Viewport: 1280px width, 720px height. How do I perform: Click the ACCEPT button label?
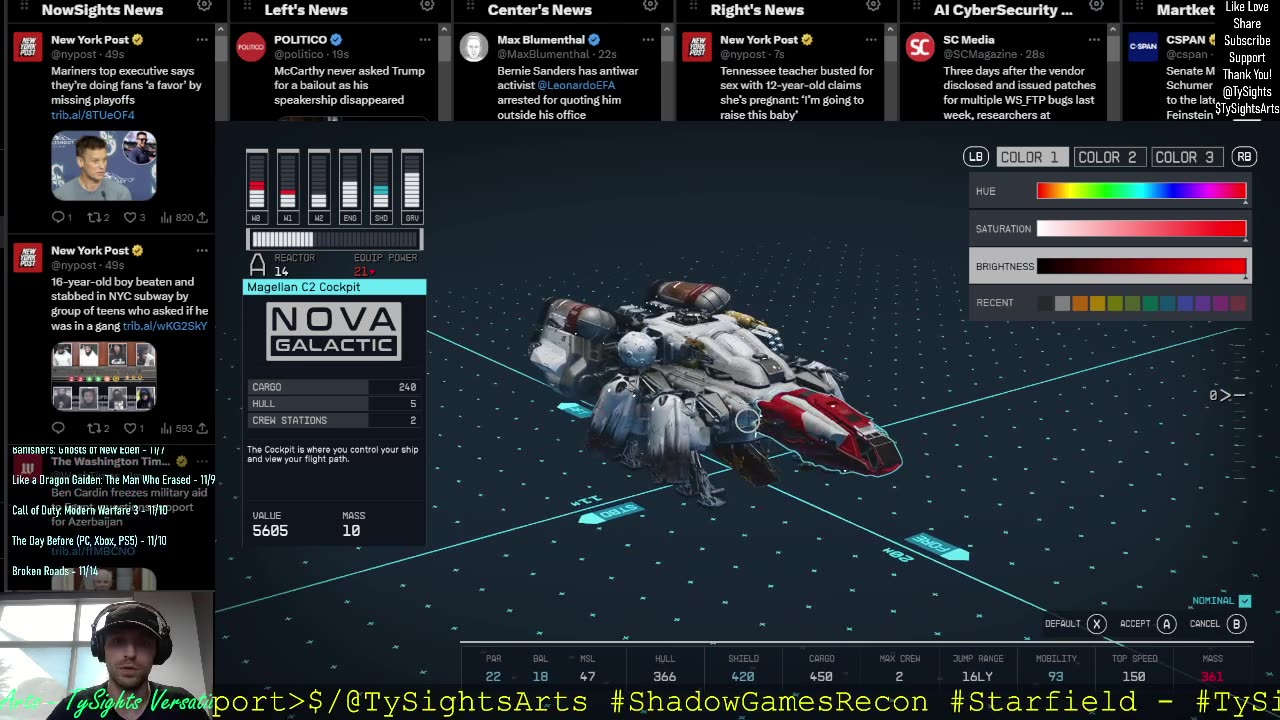point(1135,624)
